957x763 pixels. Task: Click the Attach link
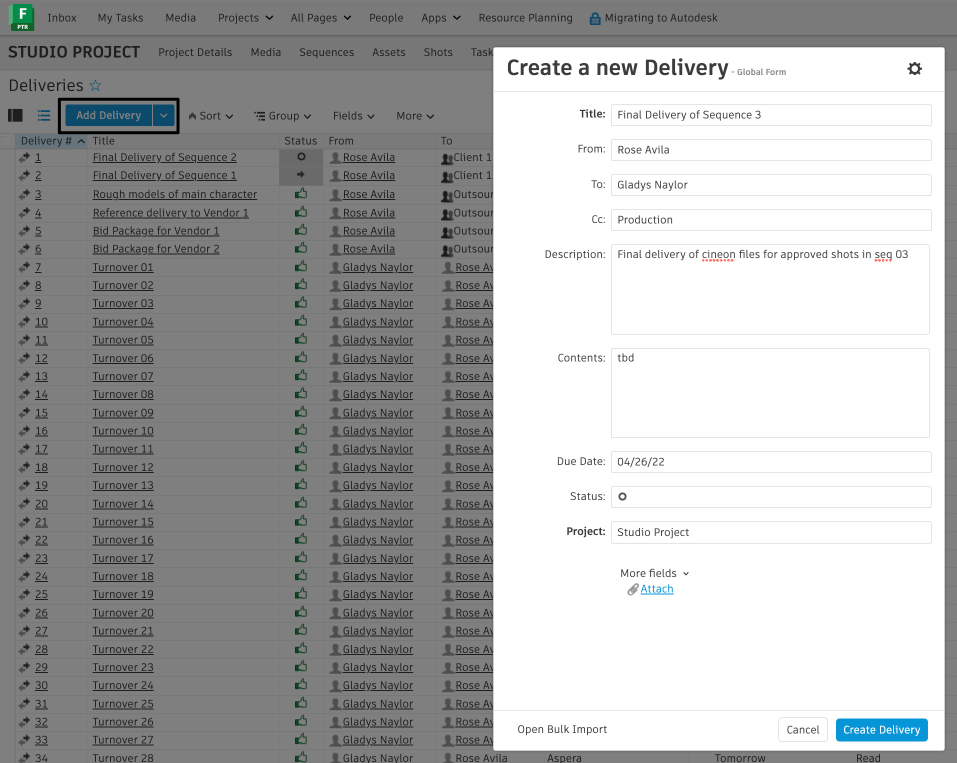click(657, 589)
